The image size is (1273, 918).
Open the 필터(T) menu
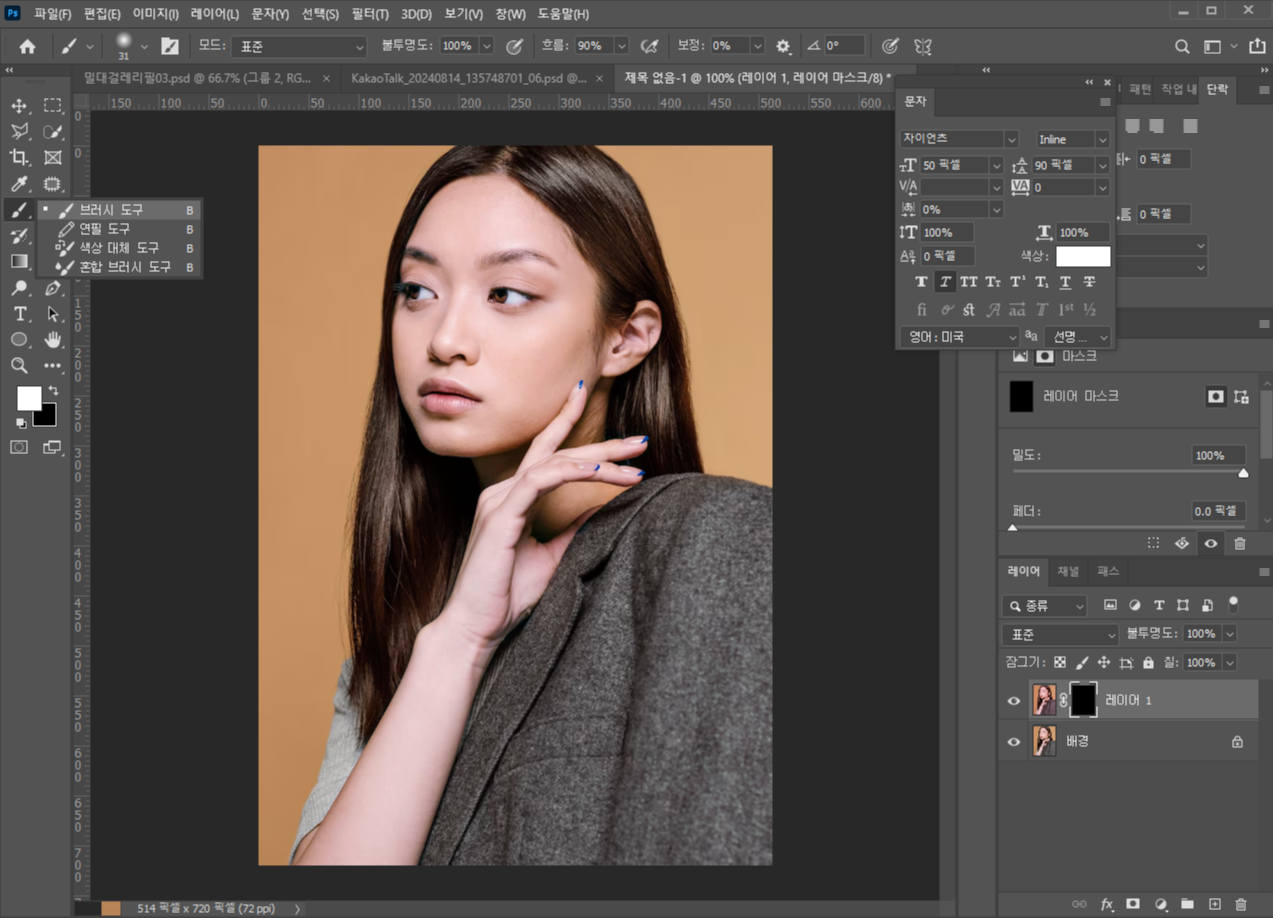click(370, 14)
